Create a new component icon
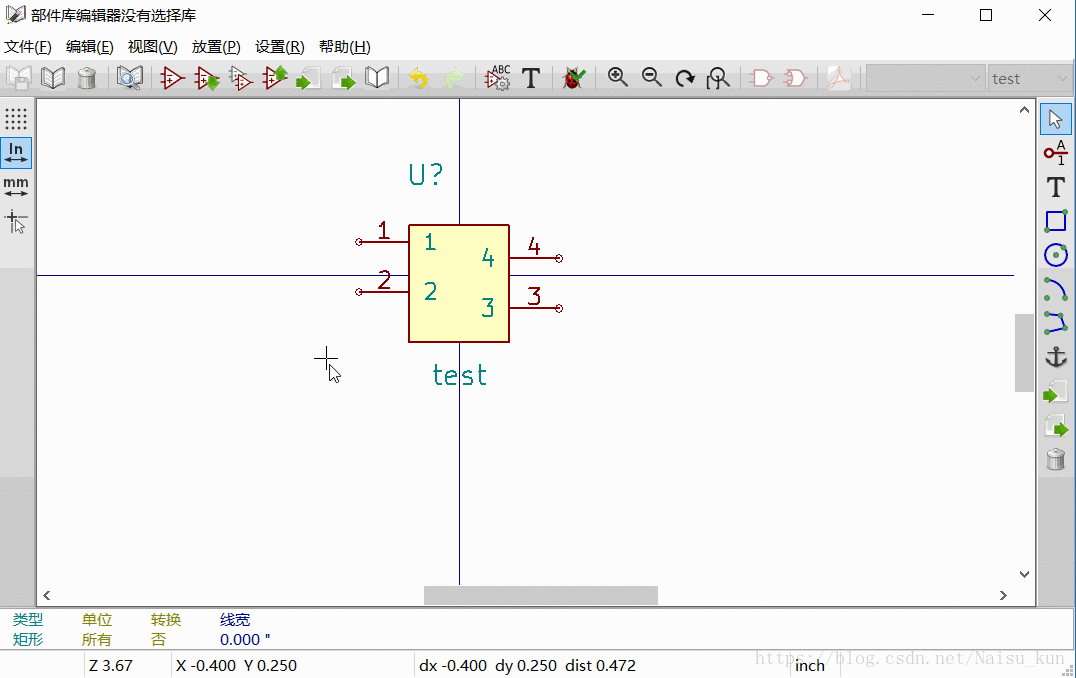1076x678 pixels. tap(172, 78)
